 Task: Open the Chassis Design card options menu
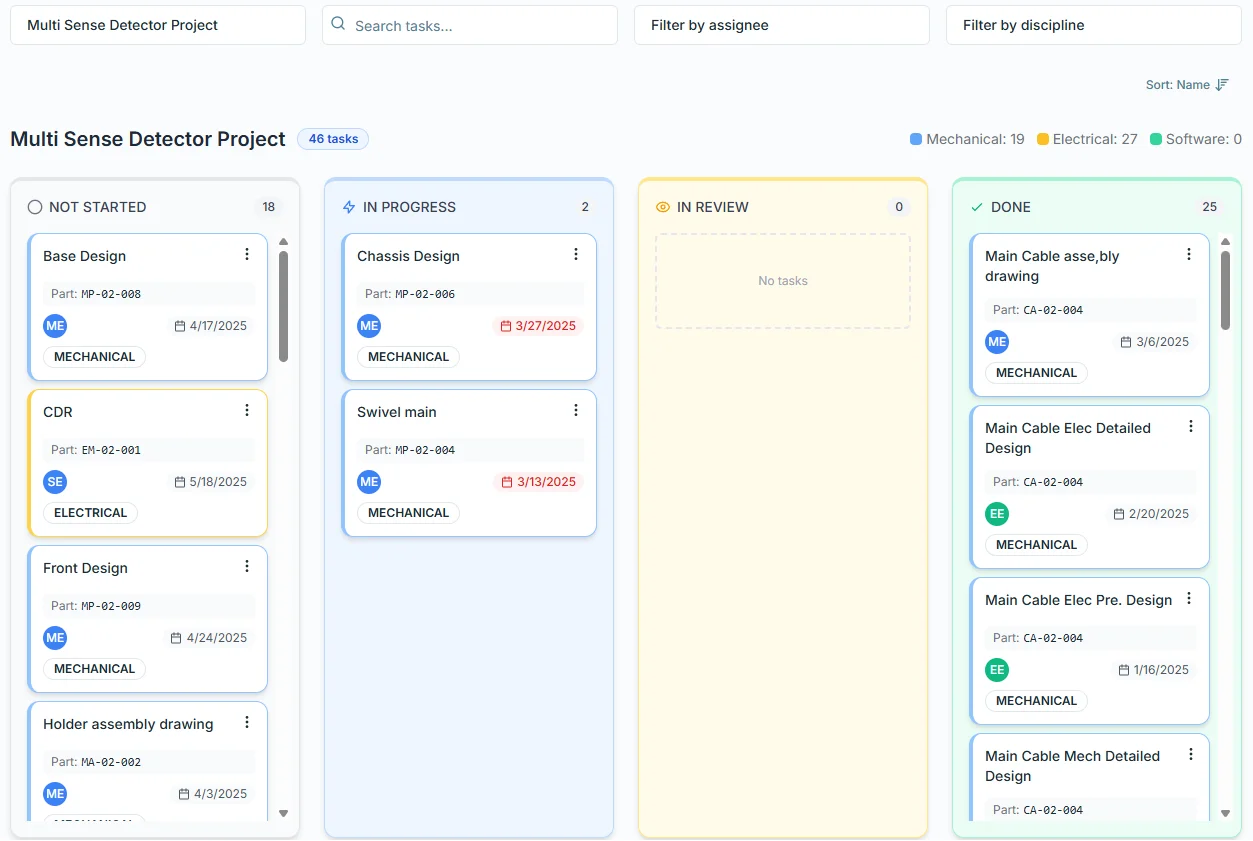click(x=576, y=254)
